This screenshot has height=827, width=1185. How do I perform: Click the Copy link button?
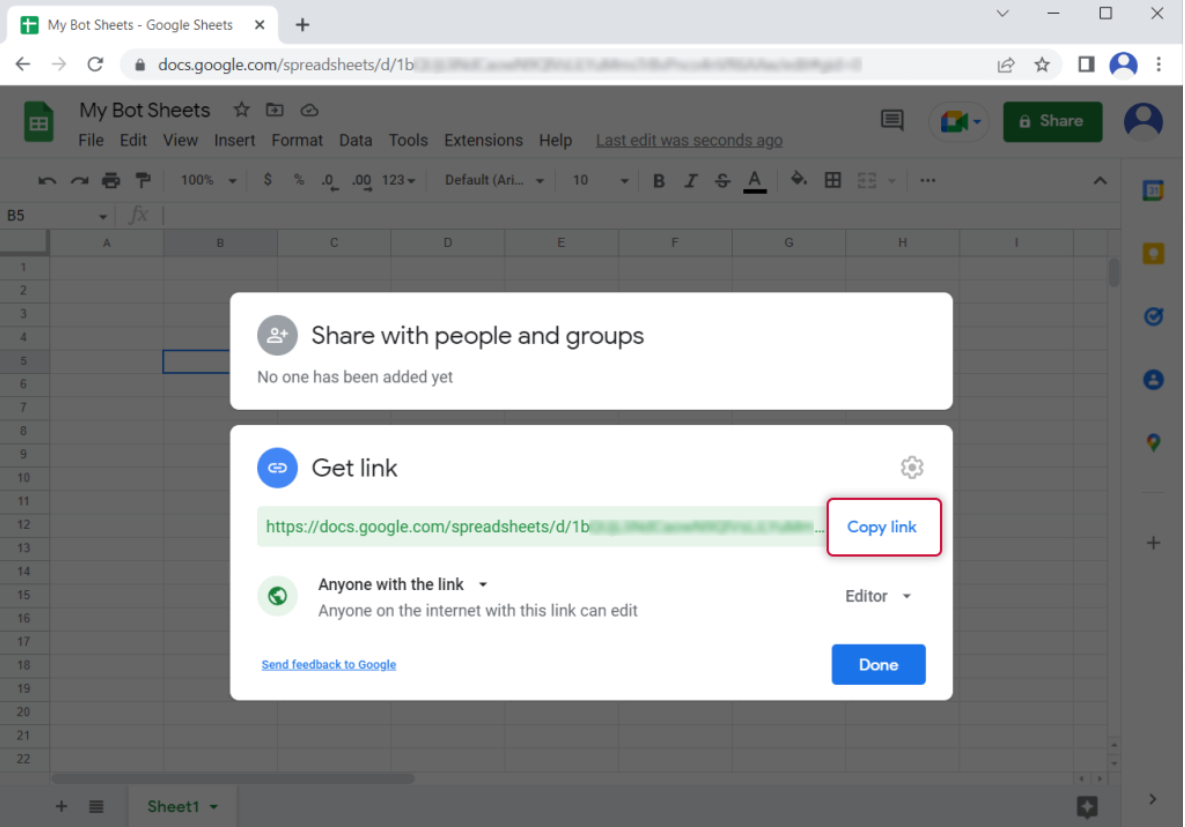click(x=882, y=527)
